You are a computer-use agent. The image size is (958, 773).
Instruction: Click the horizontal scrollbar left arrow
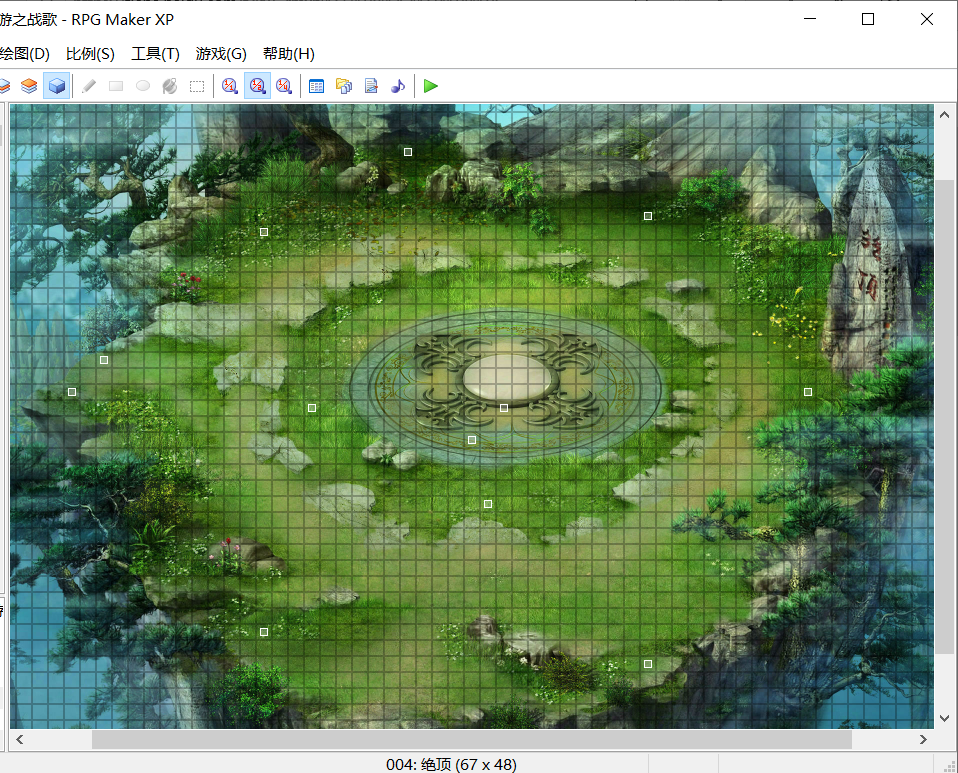pyautogui.click(x=20, y=739)
